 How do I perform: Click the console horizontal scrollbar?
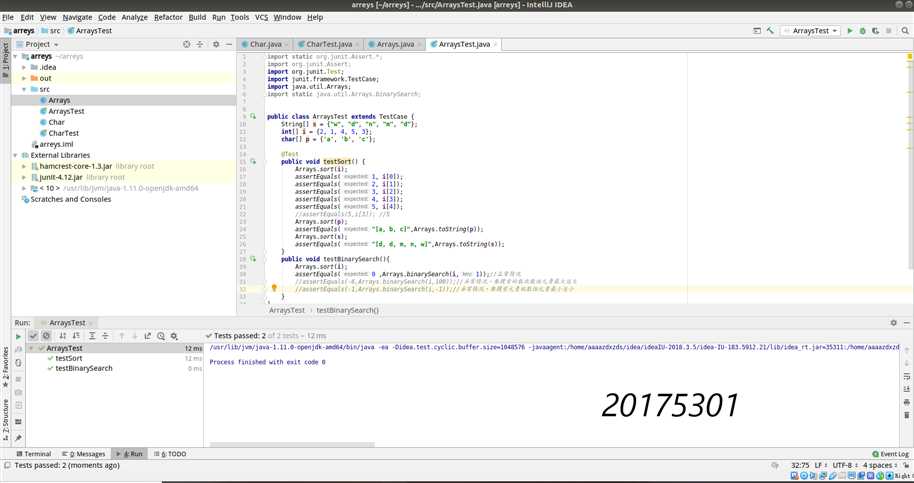(291, 445)
